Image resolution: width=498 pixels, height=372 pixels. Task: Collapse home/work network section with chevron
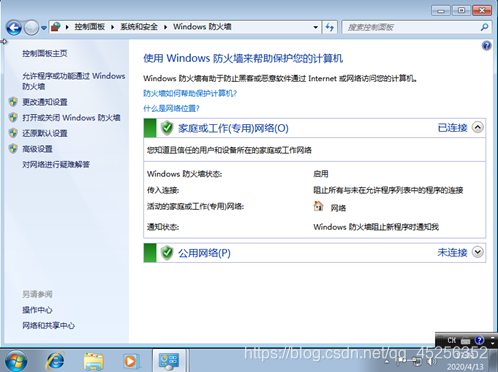pos(478,128)
